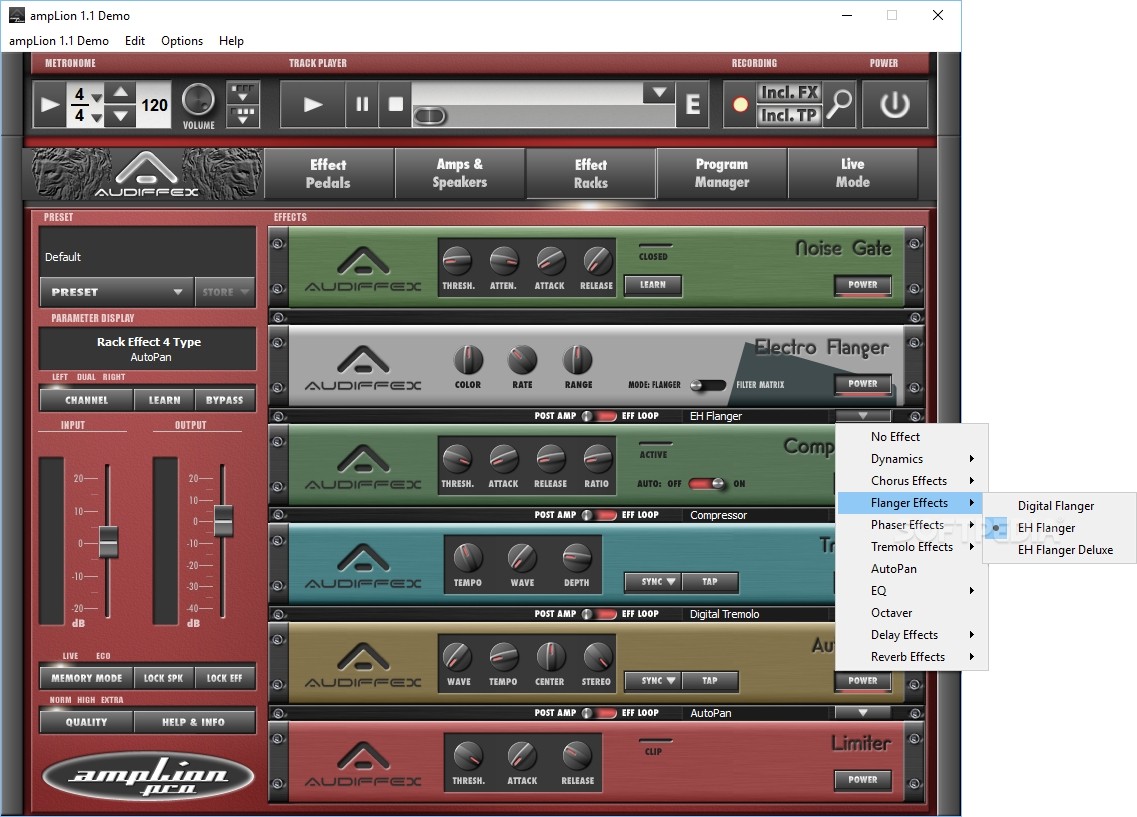Click the Compressor RATIO knob

pyautogui.click(x=597, y=458)
